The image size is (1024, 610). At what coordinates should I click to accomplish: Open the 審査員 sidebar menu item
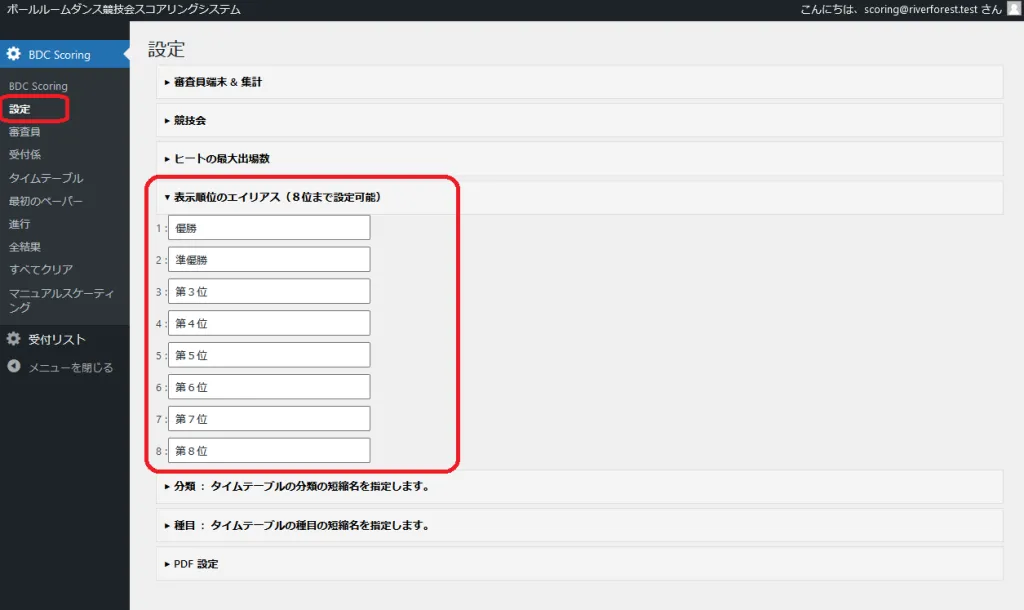25,131
